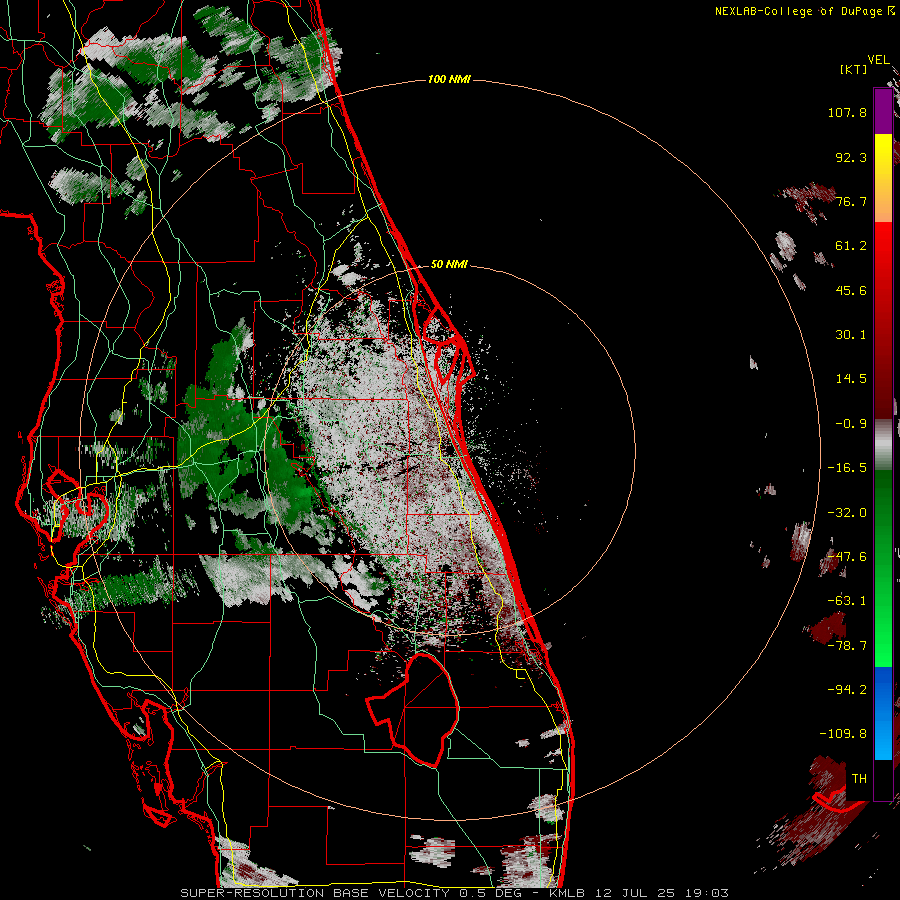Click the 92.3 velocity scale value
The height and width of the screenshot is (900, 900).
coord(851,157)
